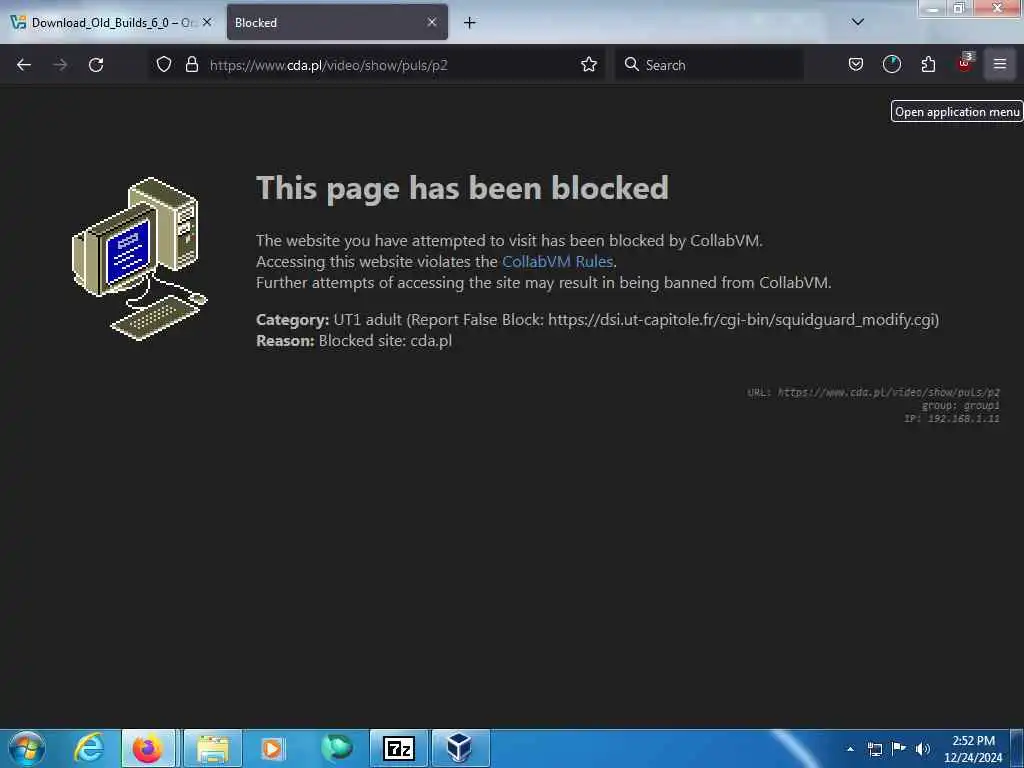Open the Windows Start menu
The height and width of the screenshot is (768, 1024).
click(26, 748)
